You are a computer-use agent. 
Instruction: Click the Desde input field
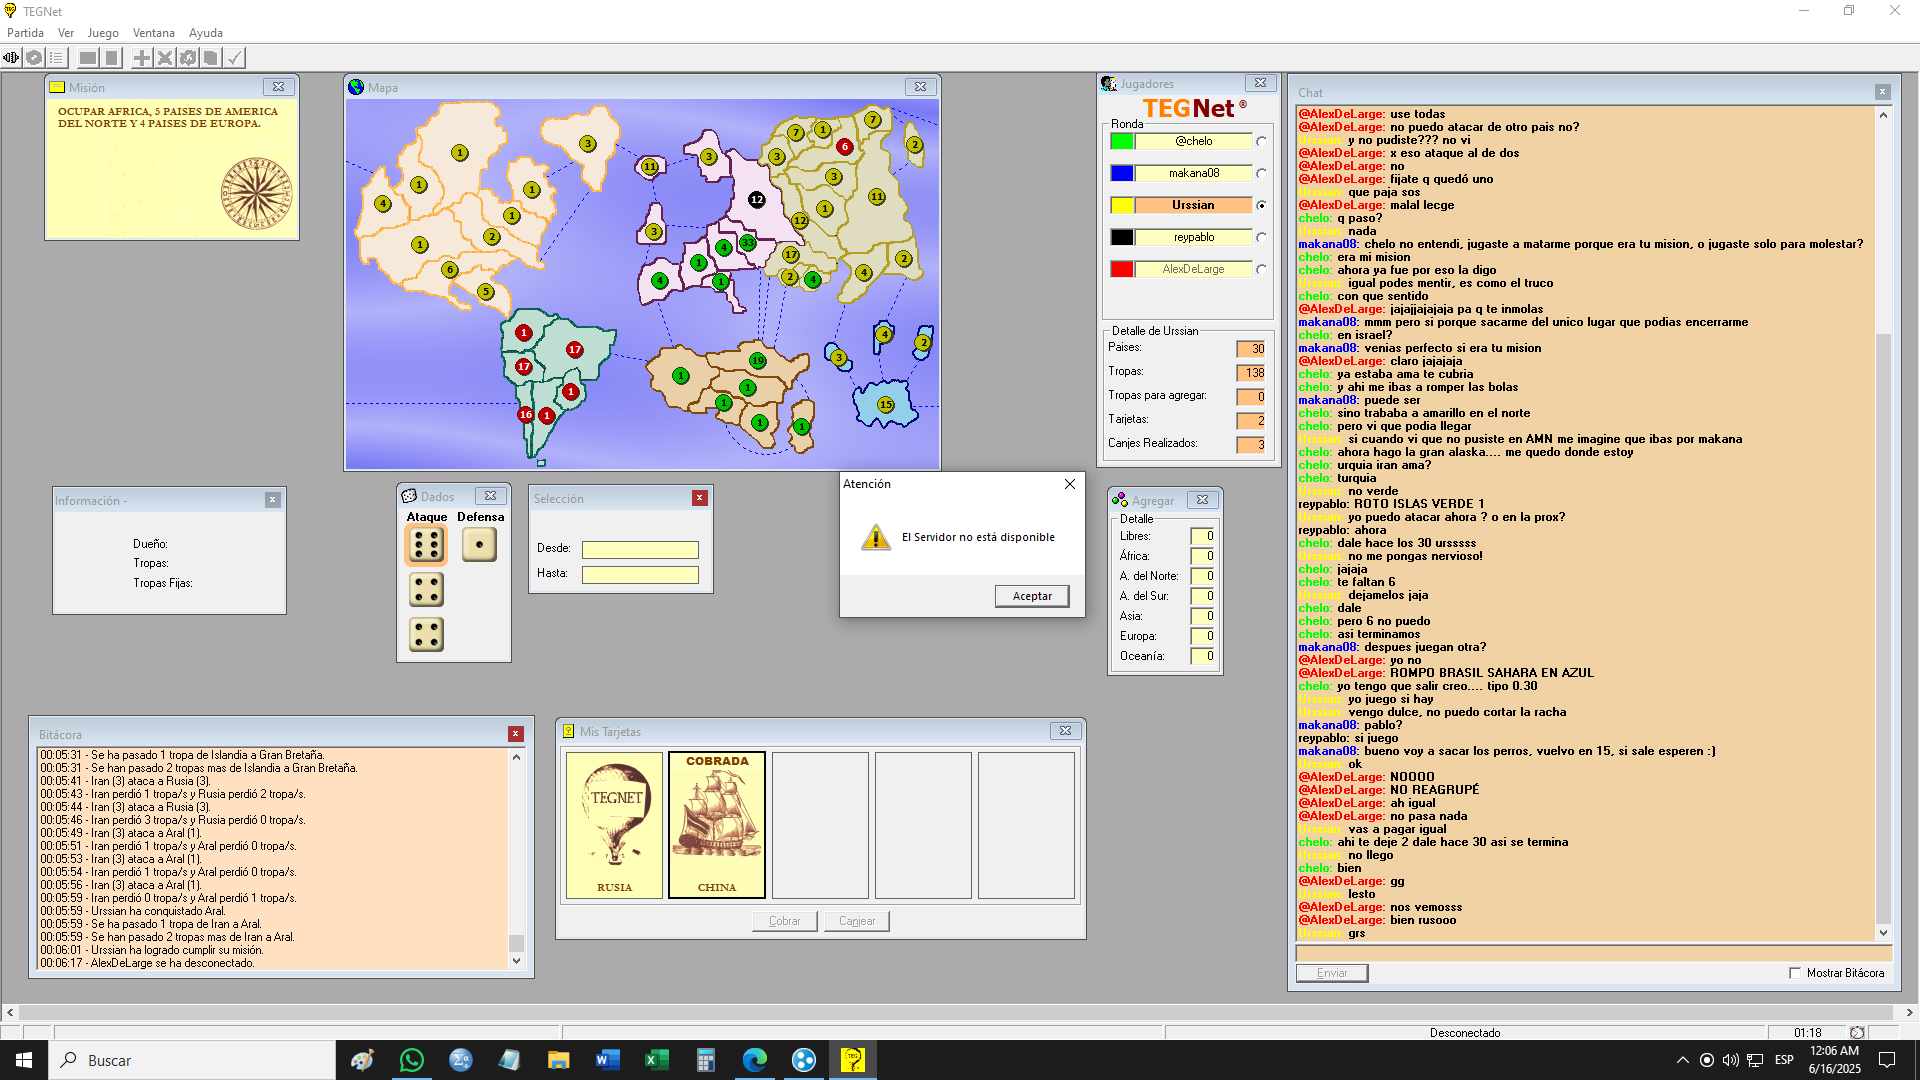pyautogui.click(x=640, y=550)
